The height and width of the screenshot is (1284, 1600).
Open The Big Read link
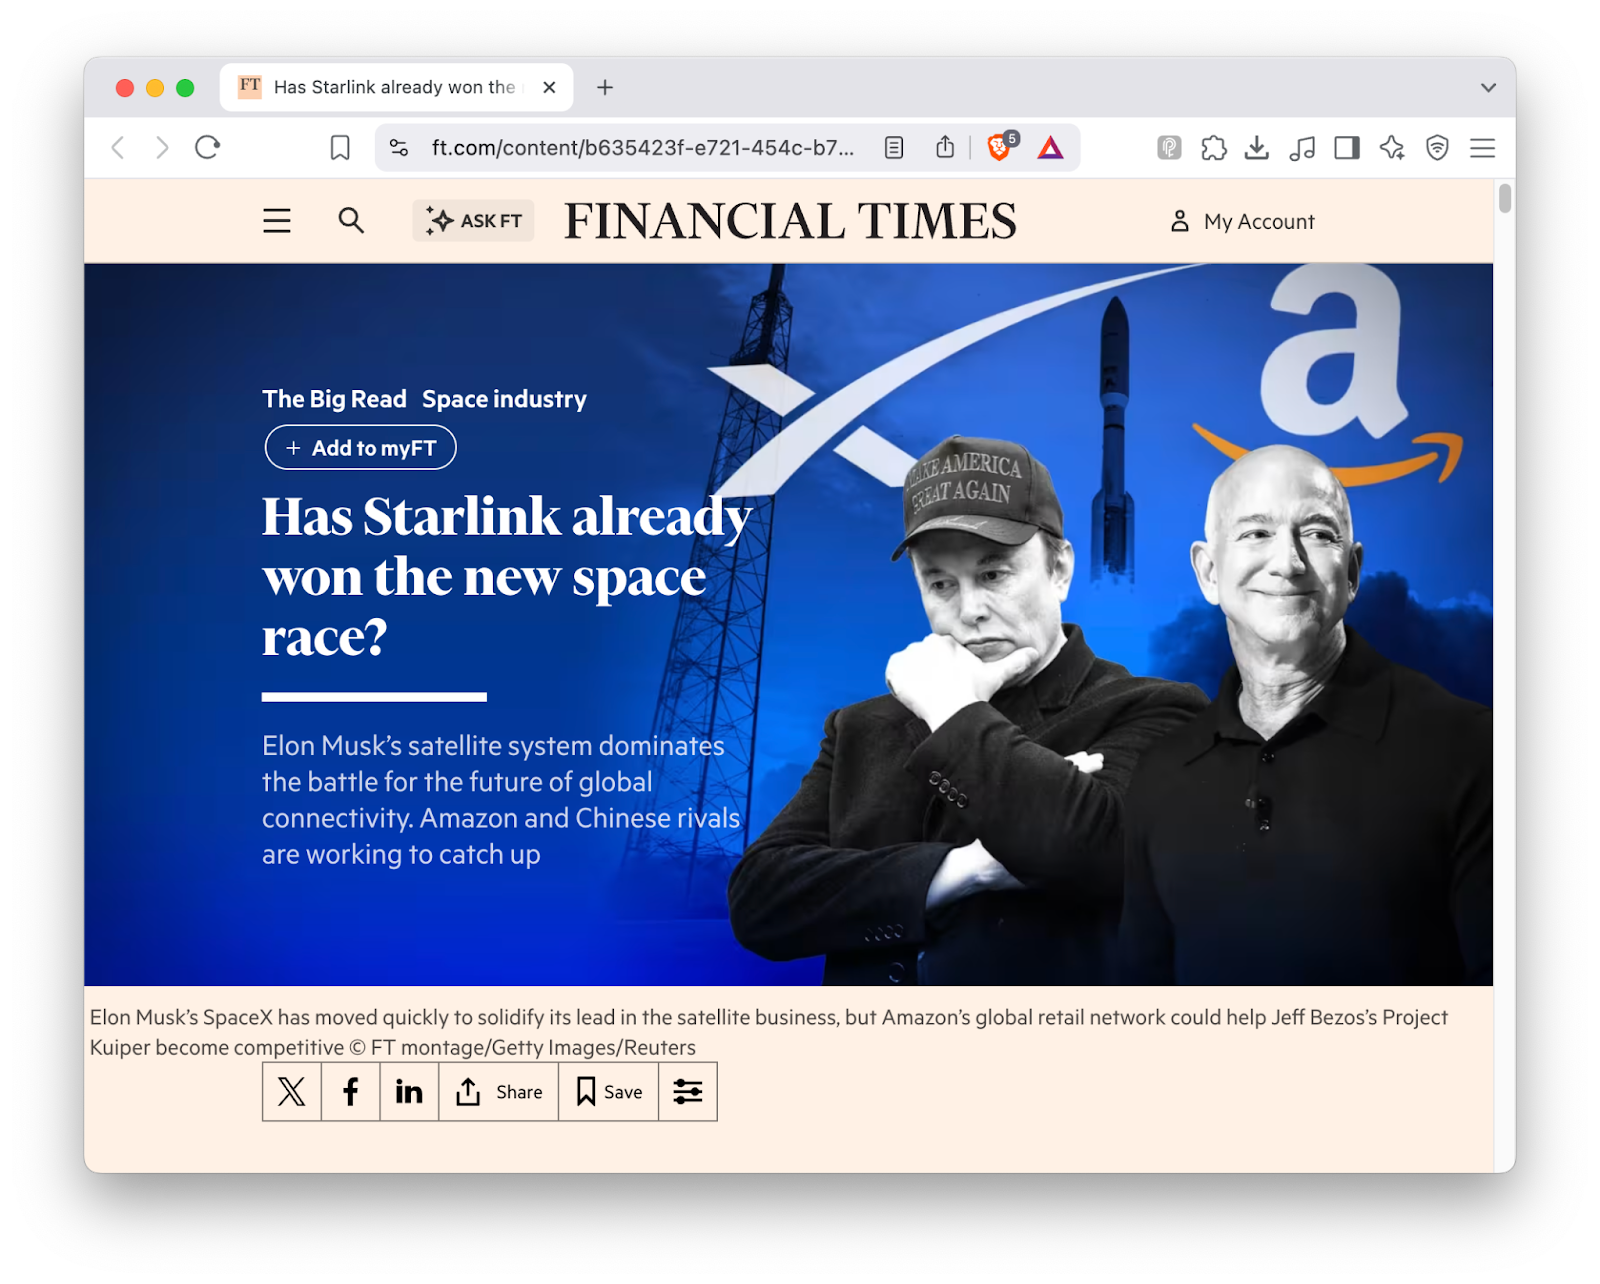click(334, 399)
